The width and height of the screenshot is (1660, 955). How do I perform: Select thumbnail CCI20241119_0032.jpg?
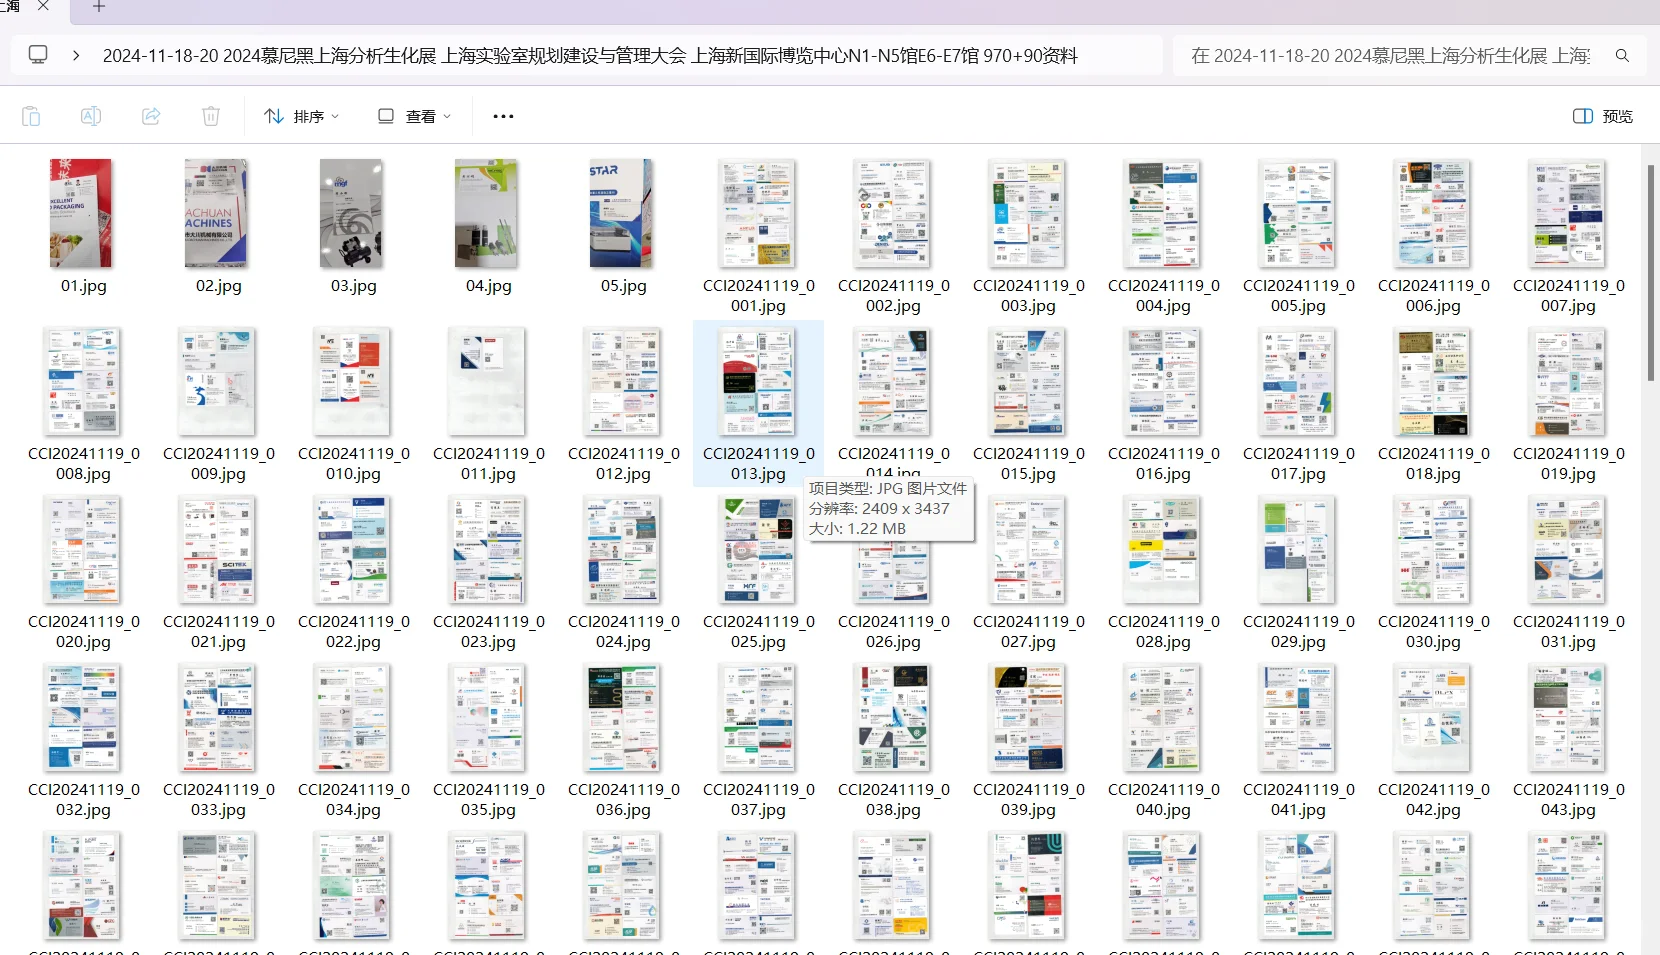(x=83, y=717)
